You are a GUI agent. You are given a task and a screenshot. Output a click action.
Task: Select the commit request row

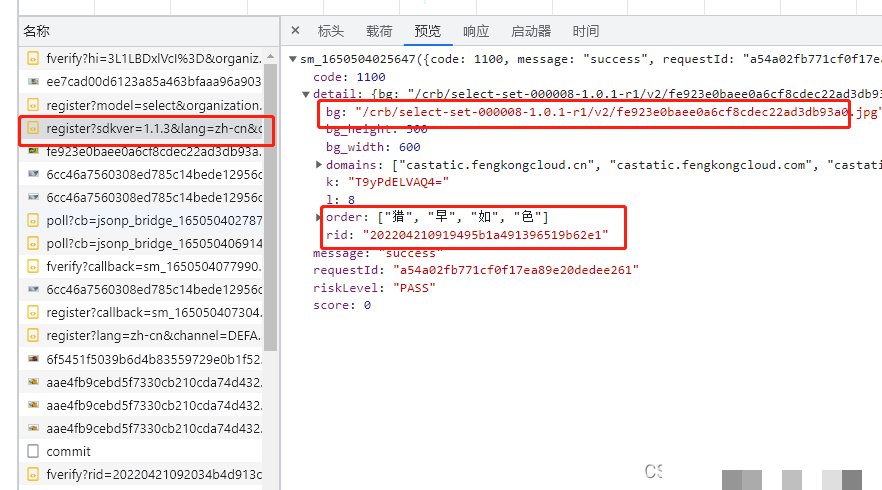tap(141, 451)
